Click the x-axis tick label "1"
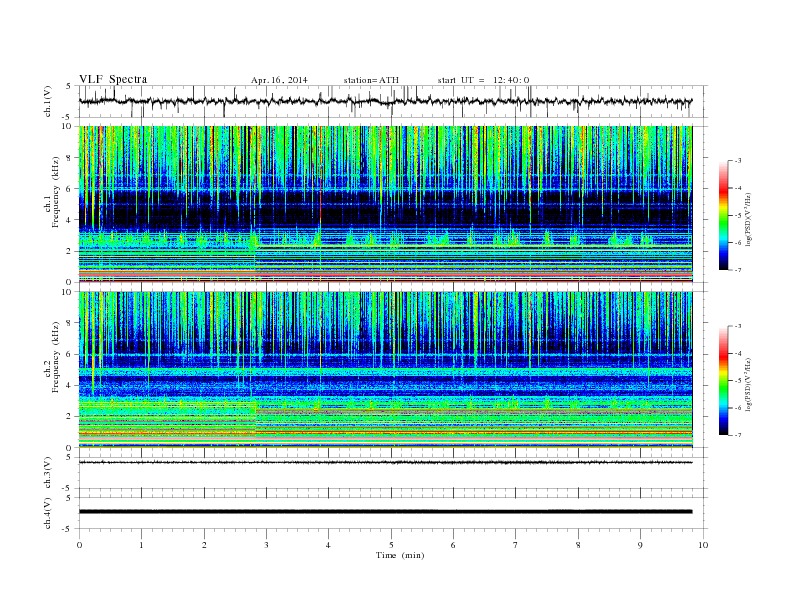792x612 pixels. pyautogui.click(x=141, y=545)
